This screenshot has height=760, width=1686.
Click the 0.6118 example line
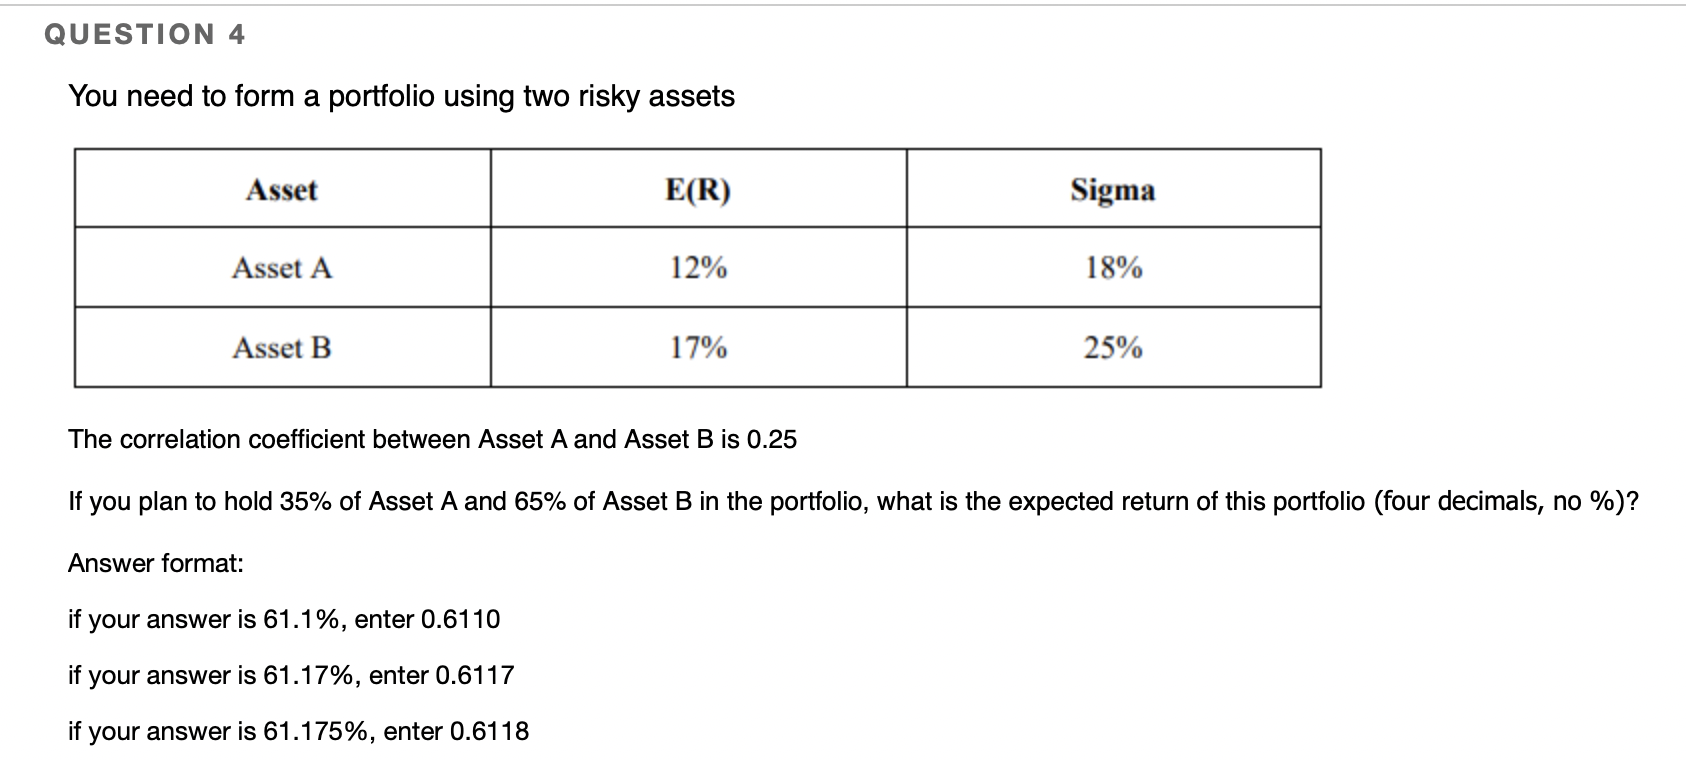point(298,731)
